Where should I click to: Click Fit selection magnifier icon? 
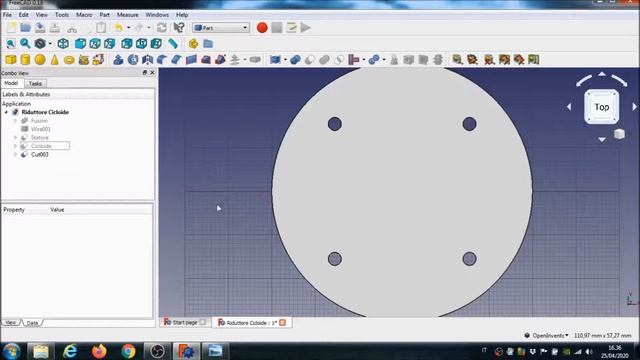25,44
